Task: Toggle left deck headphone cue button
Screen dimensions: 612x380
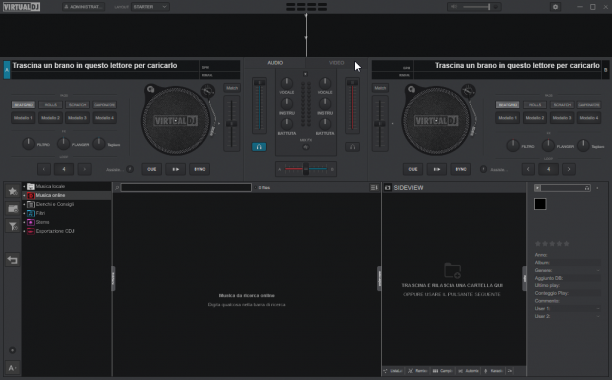Action: click(259, 147)
